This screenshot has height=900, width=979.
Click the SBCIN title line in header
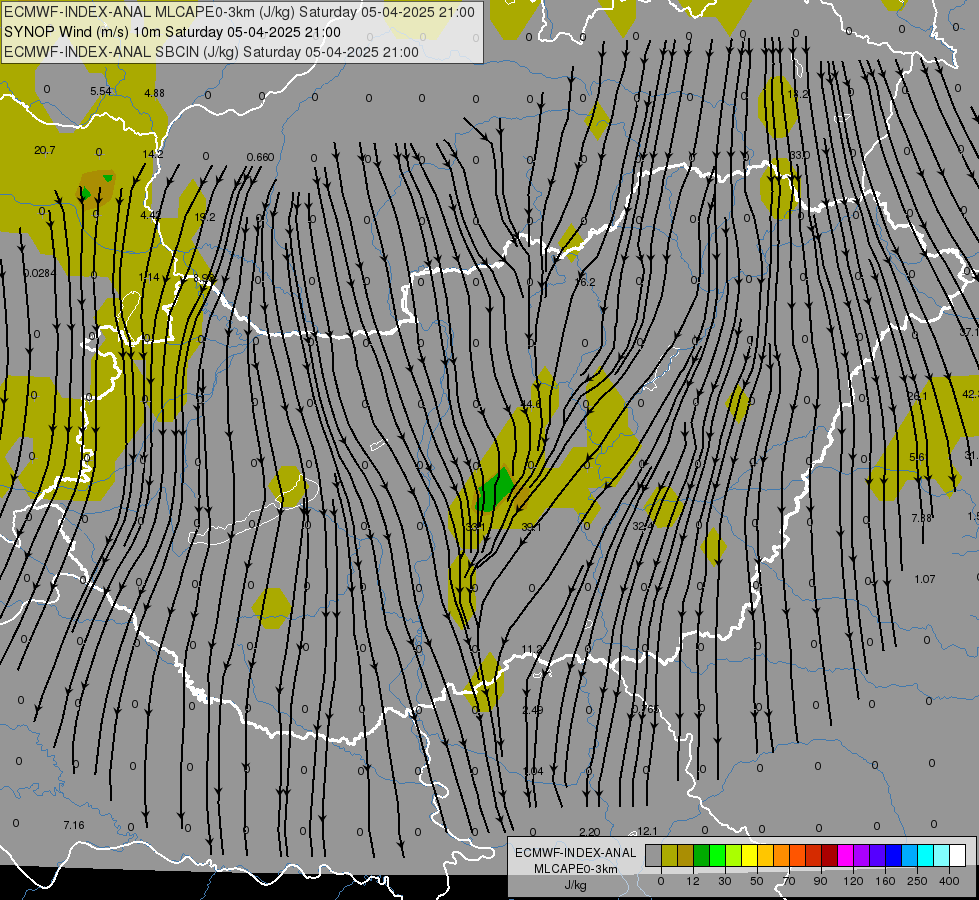tap(211, 52)
